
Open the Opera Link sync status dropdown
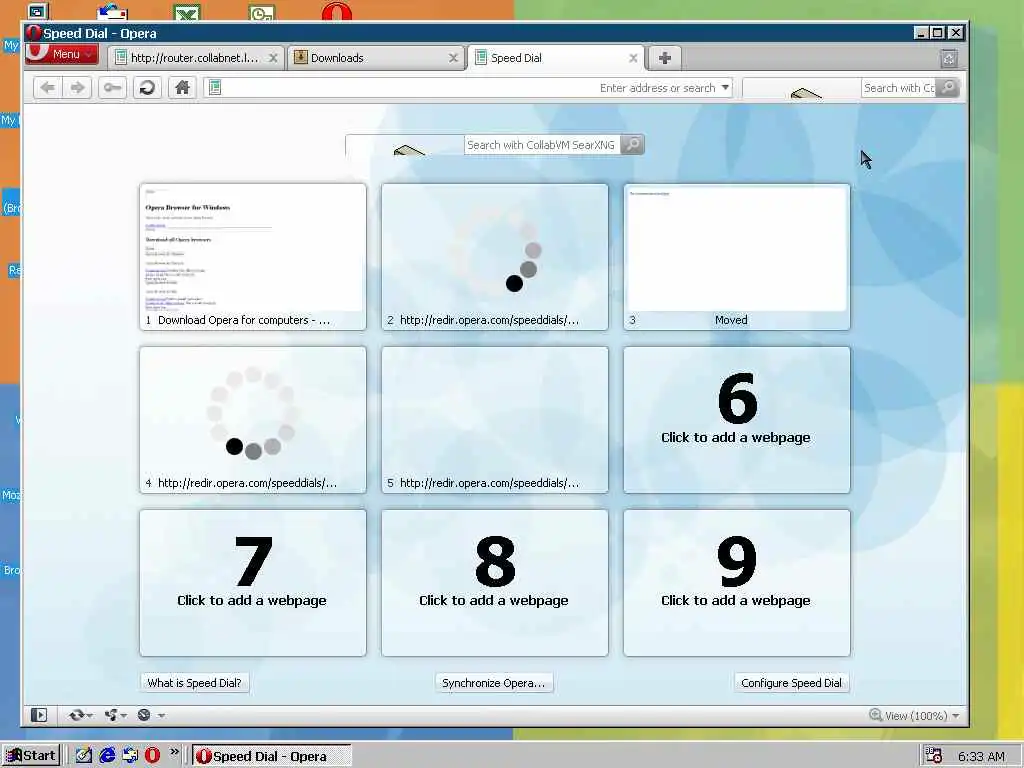[x=80, y=715]
